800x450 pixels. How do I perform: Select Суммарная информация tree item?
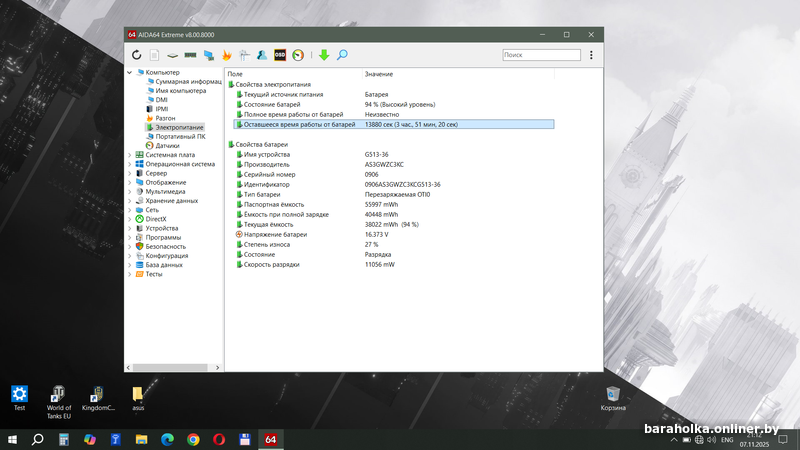(x=188, y=81)
